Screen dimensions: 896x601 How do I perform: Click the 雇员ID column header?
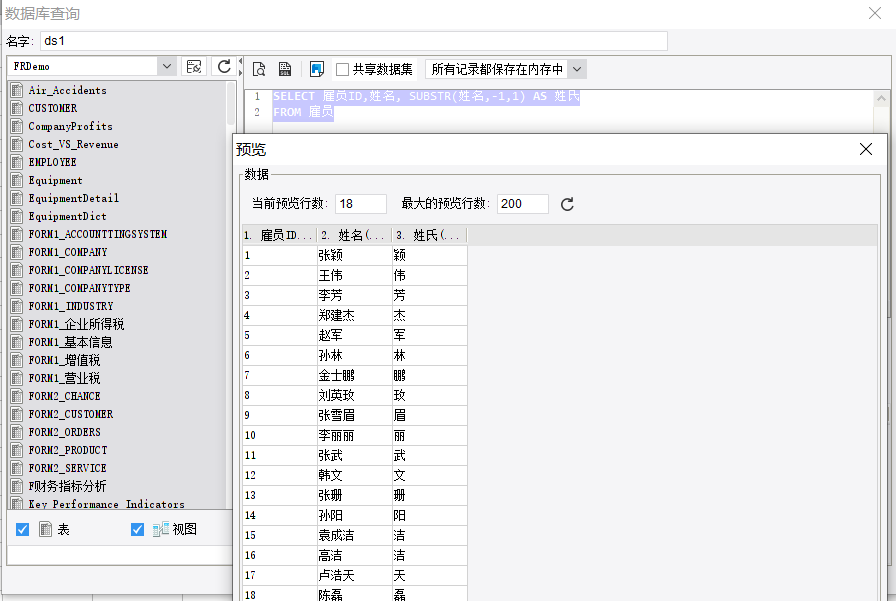point(279,236)
